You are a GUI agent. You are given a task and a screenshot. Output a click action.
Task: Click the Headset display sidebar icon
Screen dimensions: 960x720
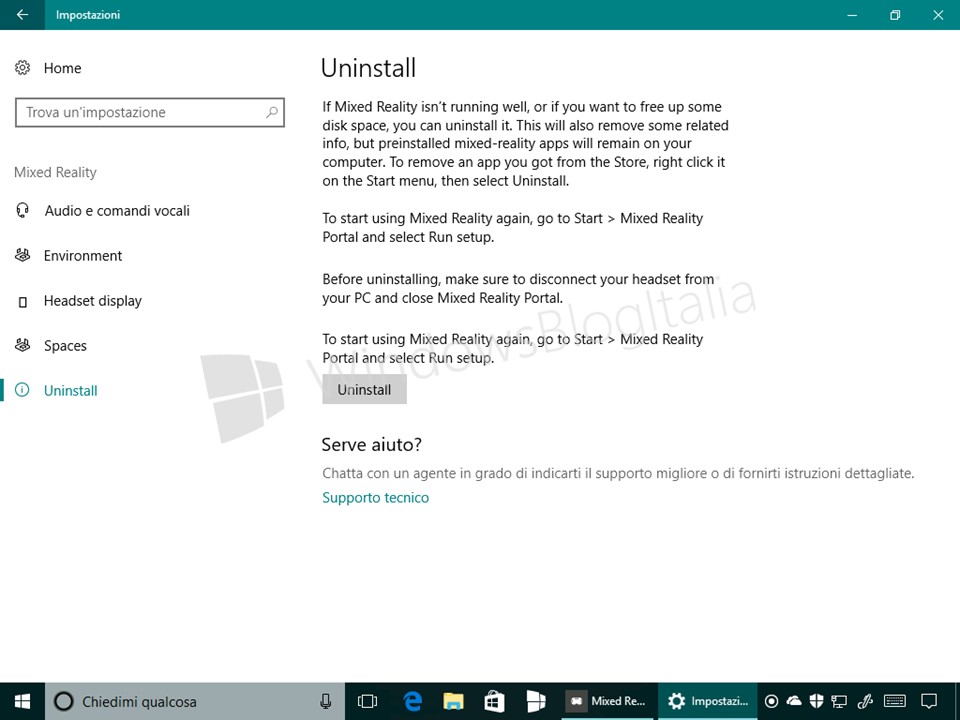(x=23, y=301)
